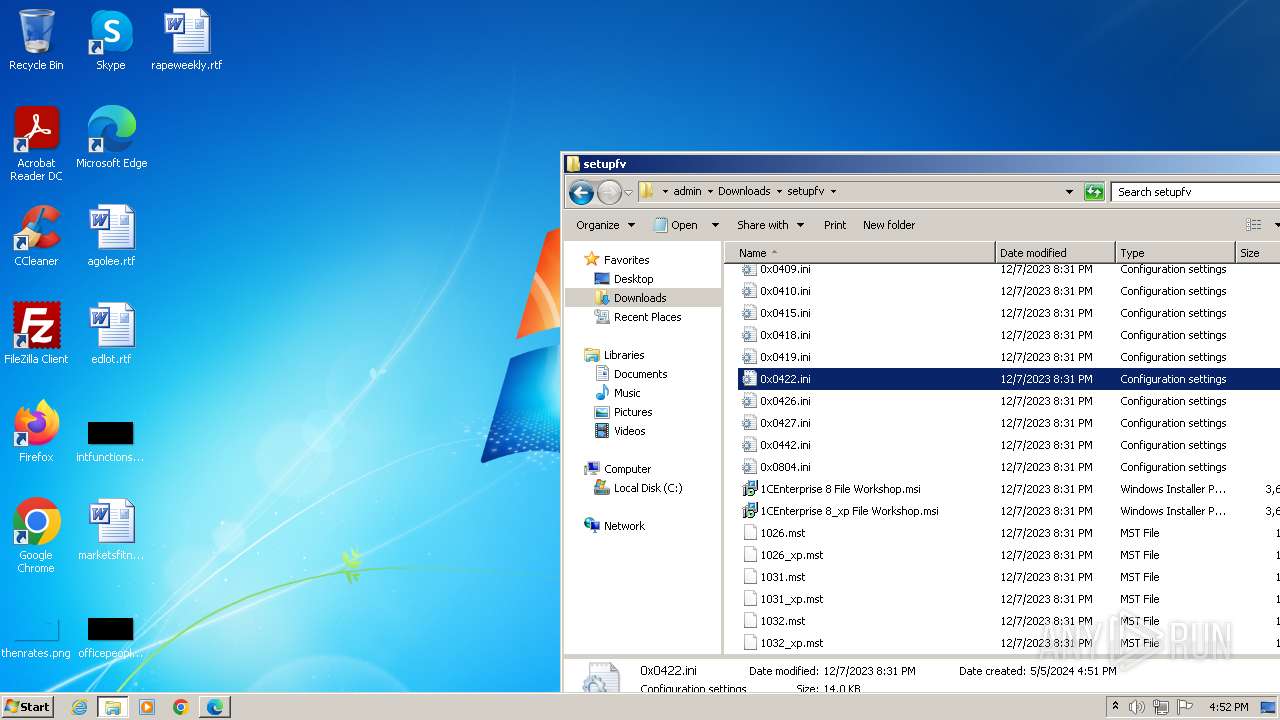Image resolution: width=1280 pixels, height=720 pixels.
Task: Select the agolee.rtf desktop file
Action: click(111, 235)
